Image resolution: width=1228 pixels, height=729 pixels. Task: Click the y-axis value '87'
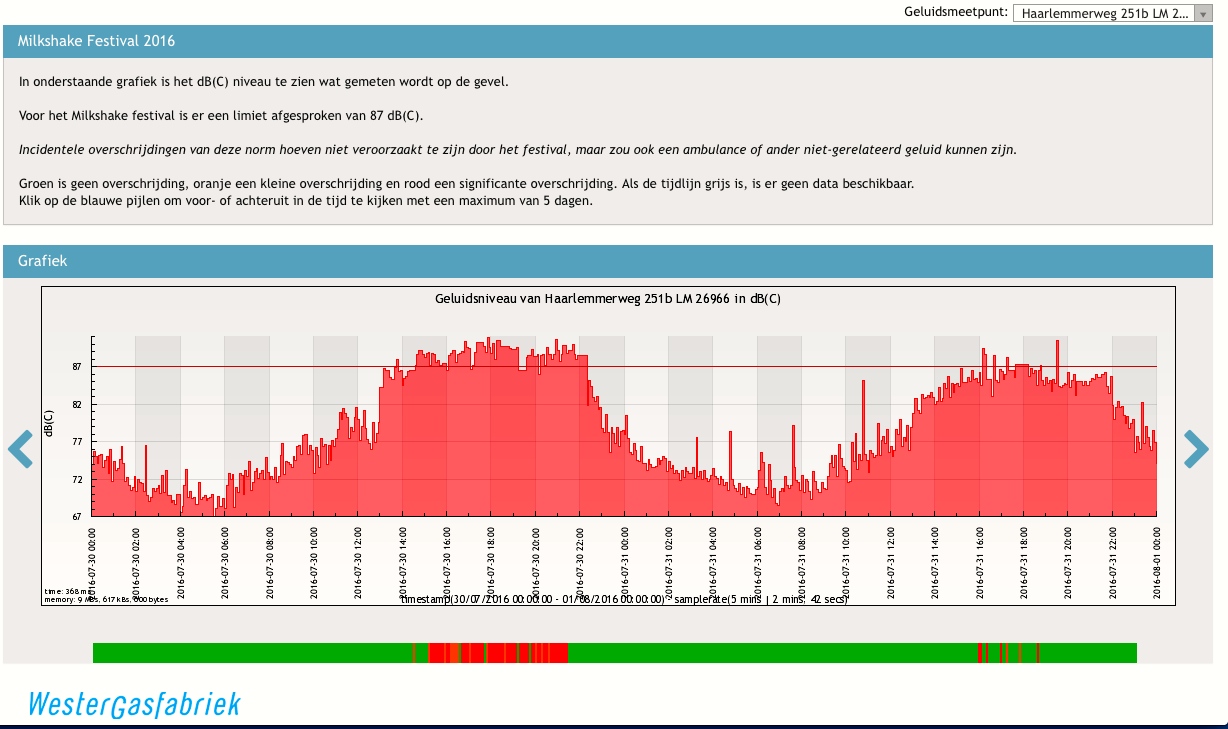tap(76, 367)
